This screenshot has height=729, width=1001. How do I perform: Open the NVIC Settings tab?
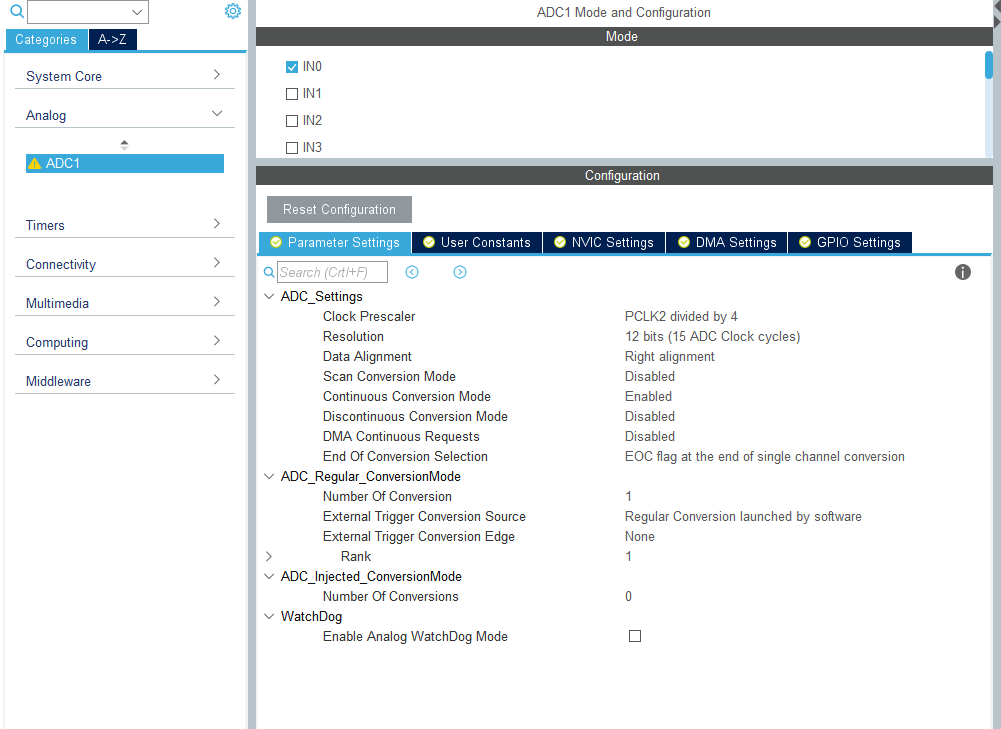(604, 242)
